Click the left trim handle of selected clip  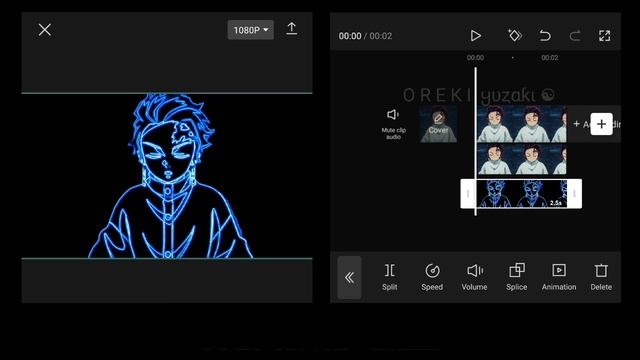468,193
